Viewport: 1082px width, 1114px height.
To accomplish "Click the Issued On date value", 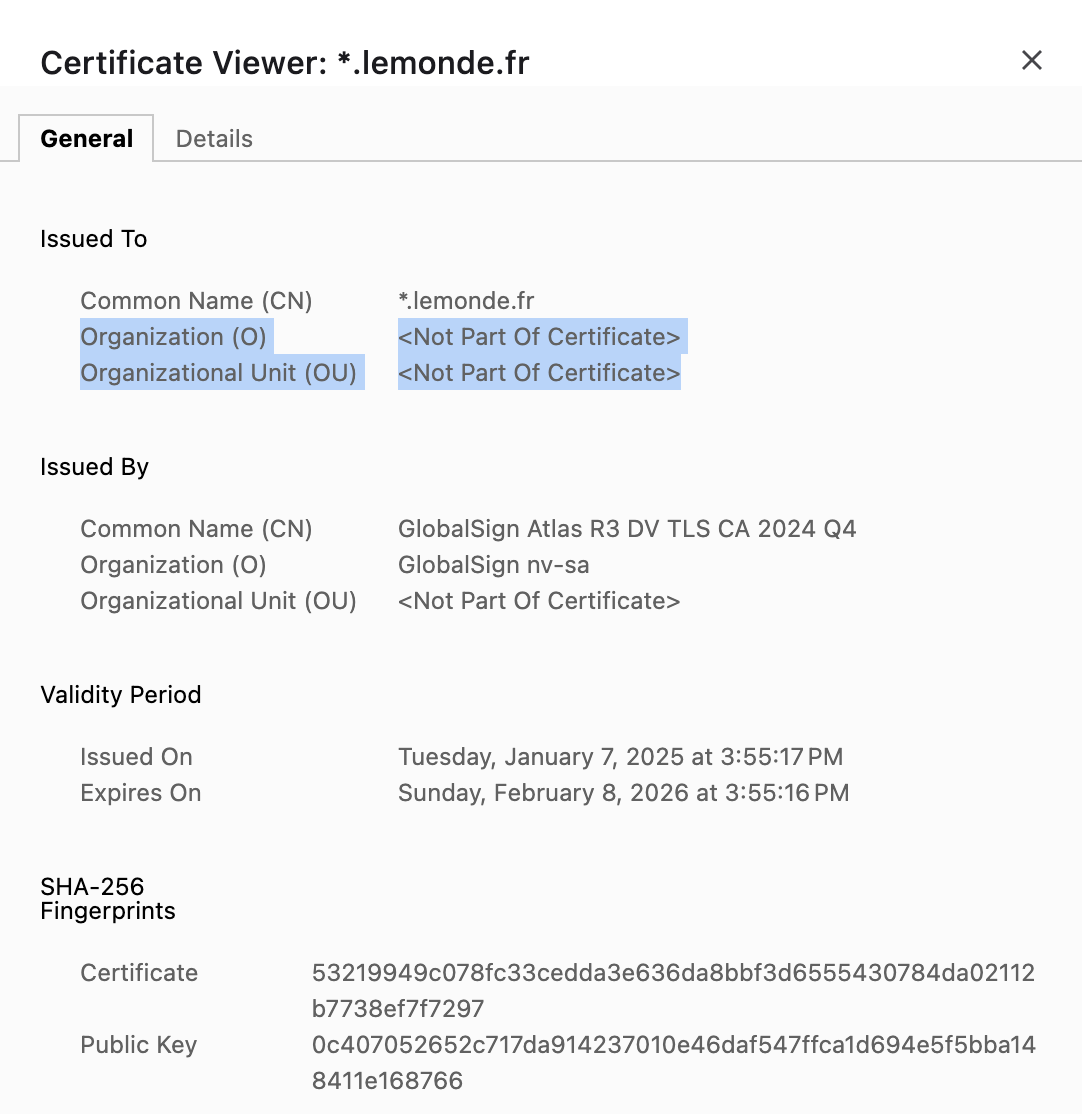I will (x=620, y=757).
